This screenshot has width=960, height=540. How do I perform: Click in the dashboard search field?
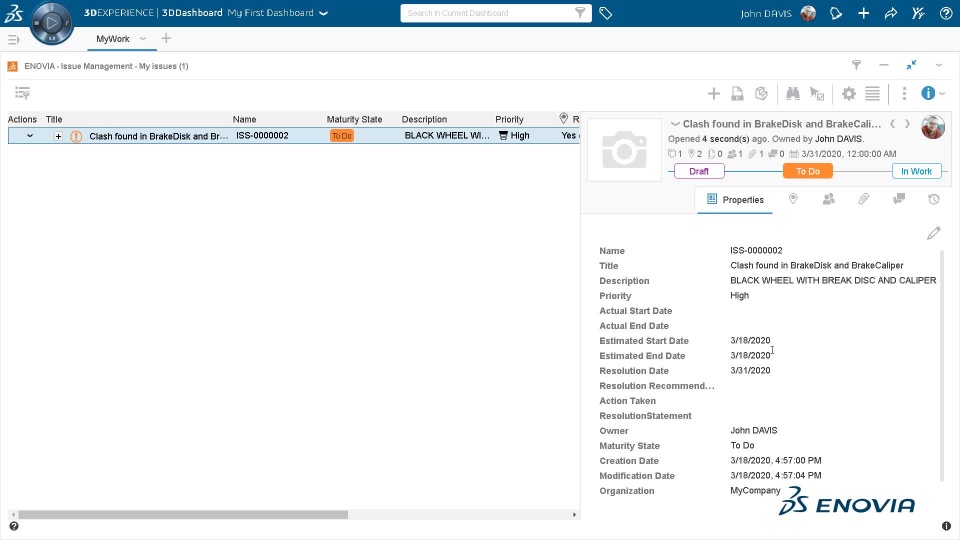pyautogui.click(x=488, y=13)
